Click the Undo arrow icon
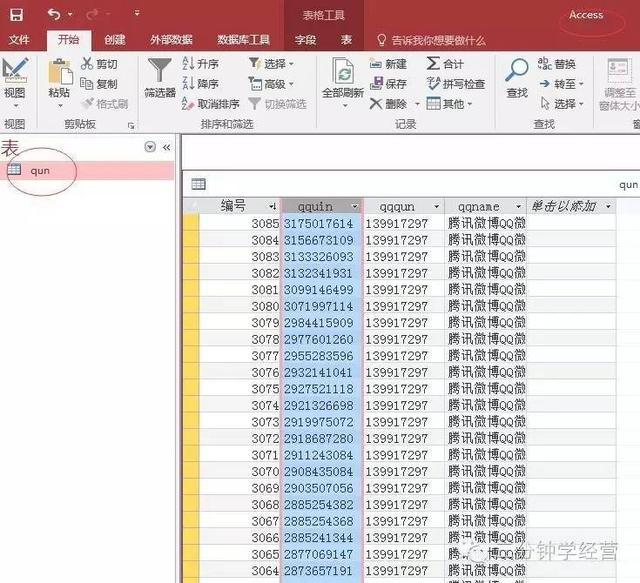 pos(53,15)
